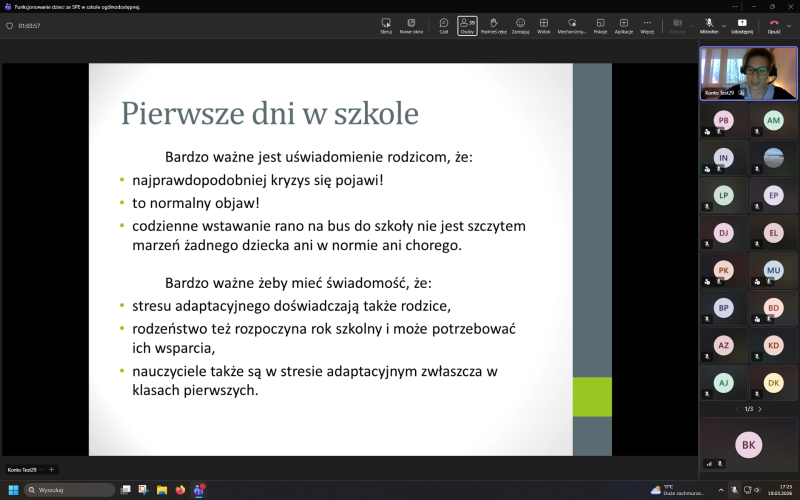Image resolution: width=800 pixels, height=500 pixels.
Task: Expand the Opuść leave options arrow
Action: coord(789,25)
